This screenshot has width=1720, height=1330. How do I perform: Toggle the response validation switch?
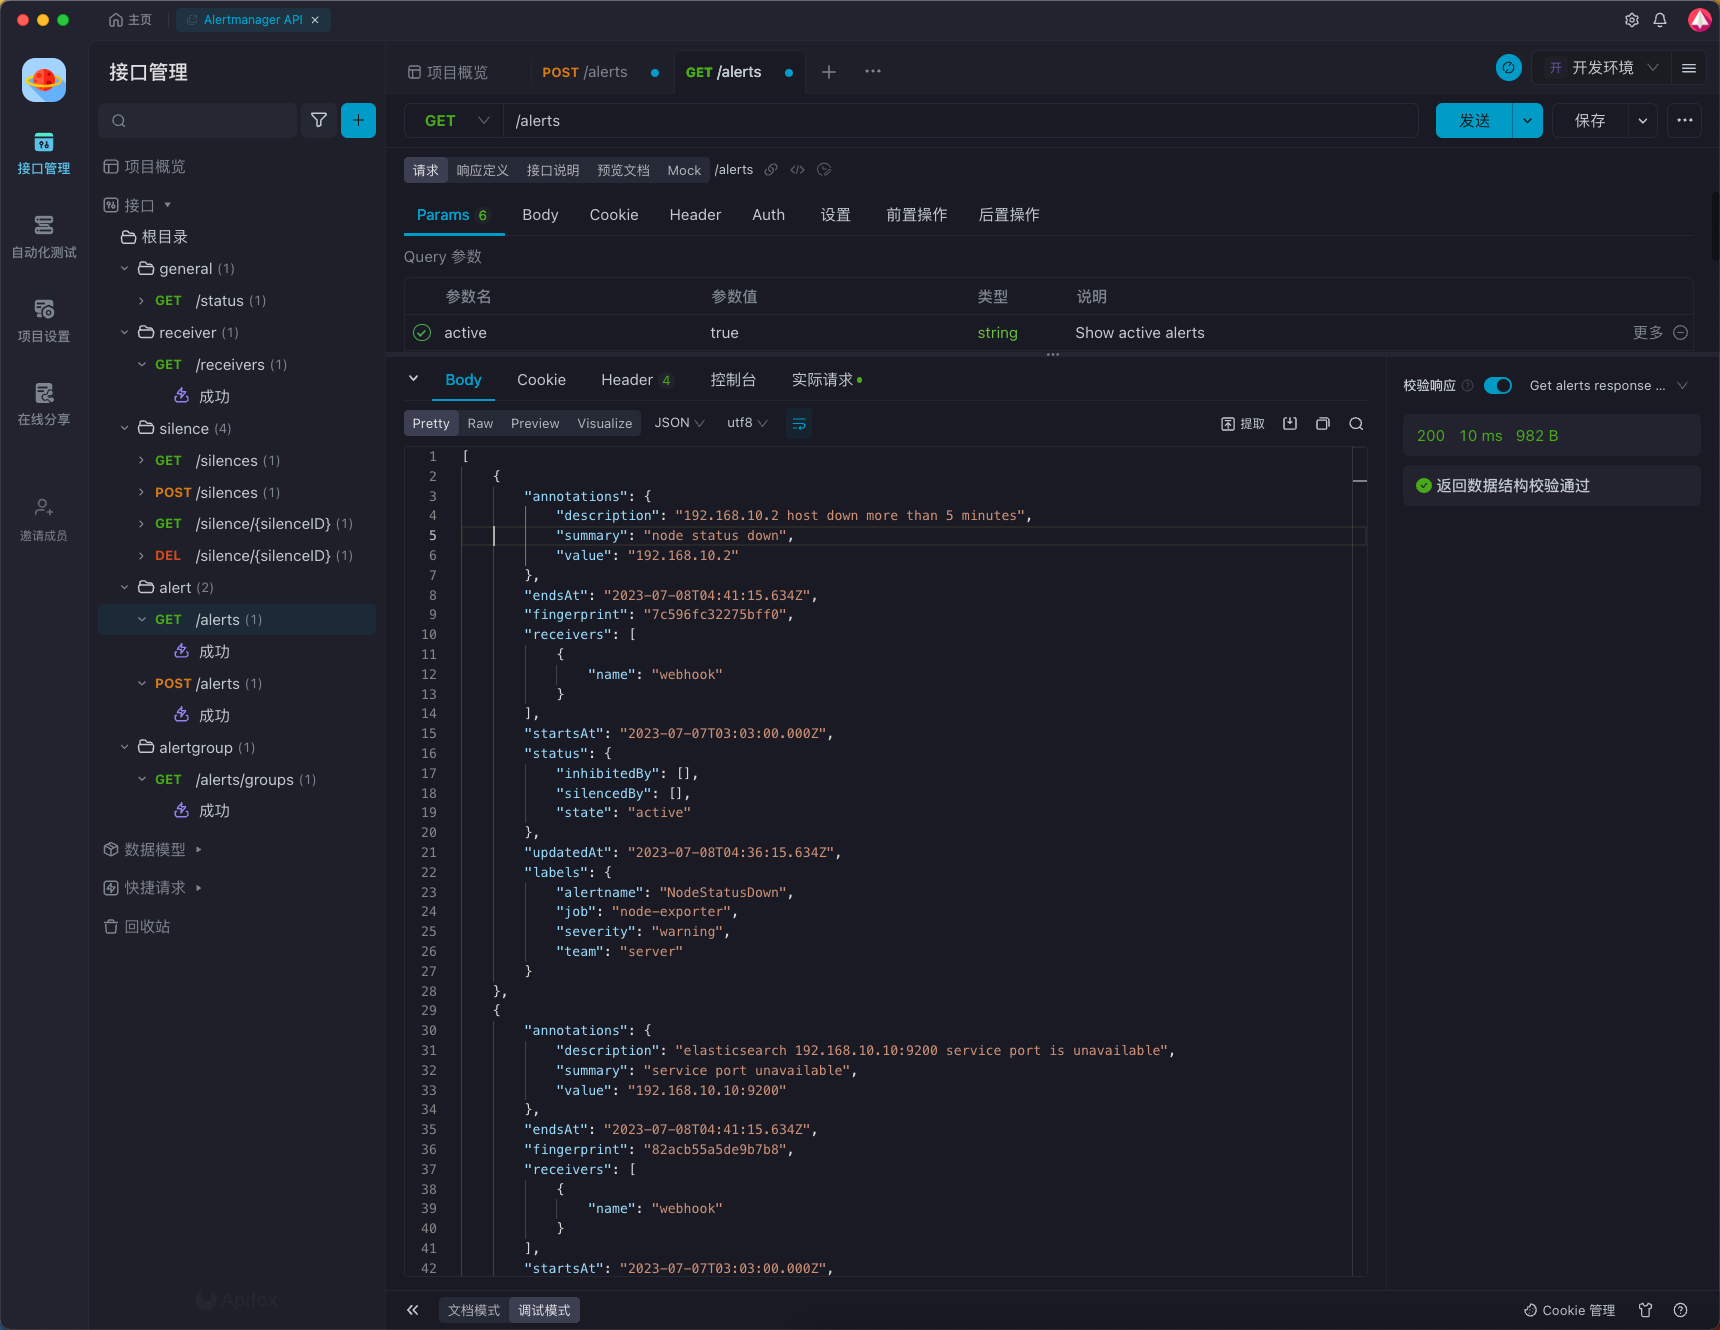1497,386
